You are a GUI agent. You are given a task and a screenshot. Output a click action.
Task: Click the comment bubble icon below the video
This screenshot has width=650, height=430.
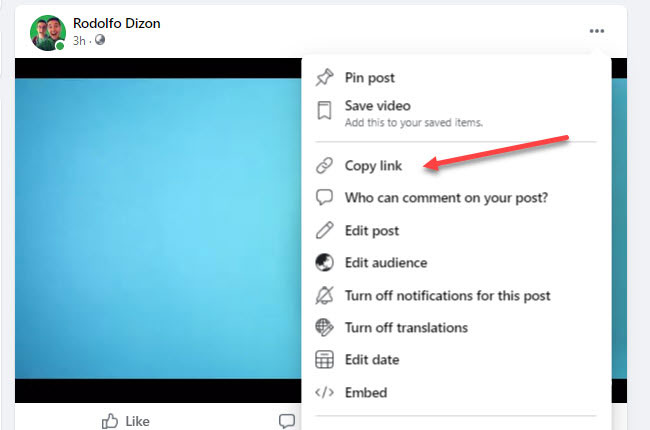(287, 420)
